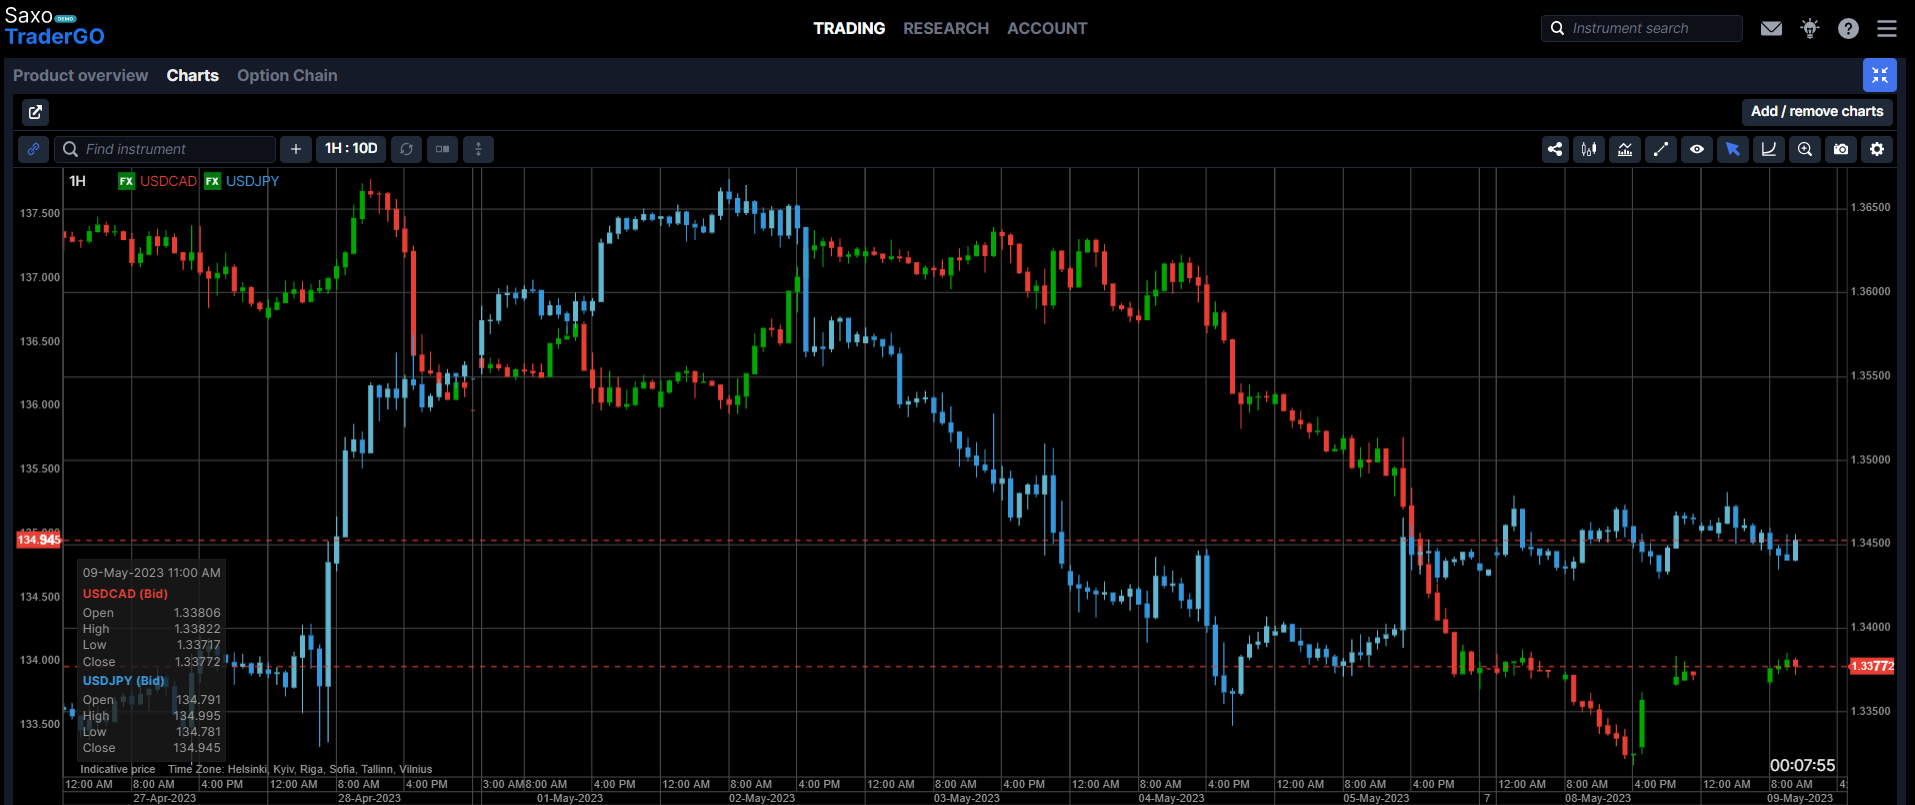1915x805 pixels.
Task: Open chart in a new window (pop-out icon)
Action: pos(34,112)
